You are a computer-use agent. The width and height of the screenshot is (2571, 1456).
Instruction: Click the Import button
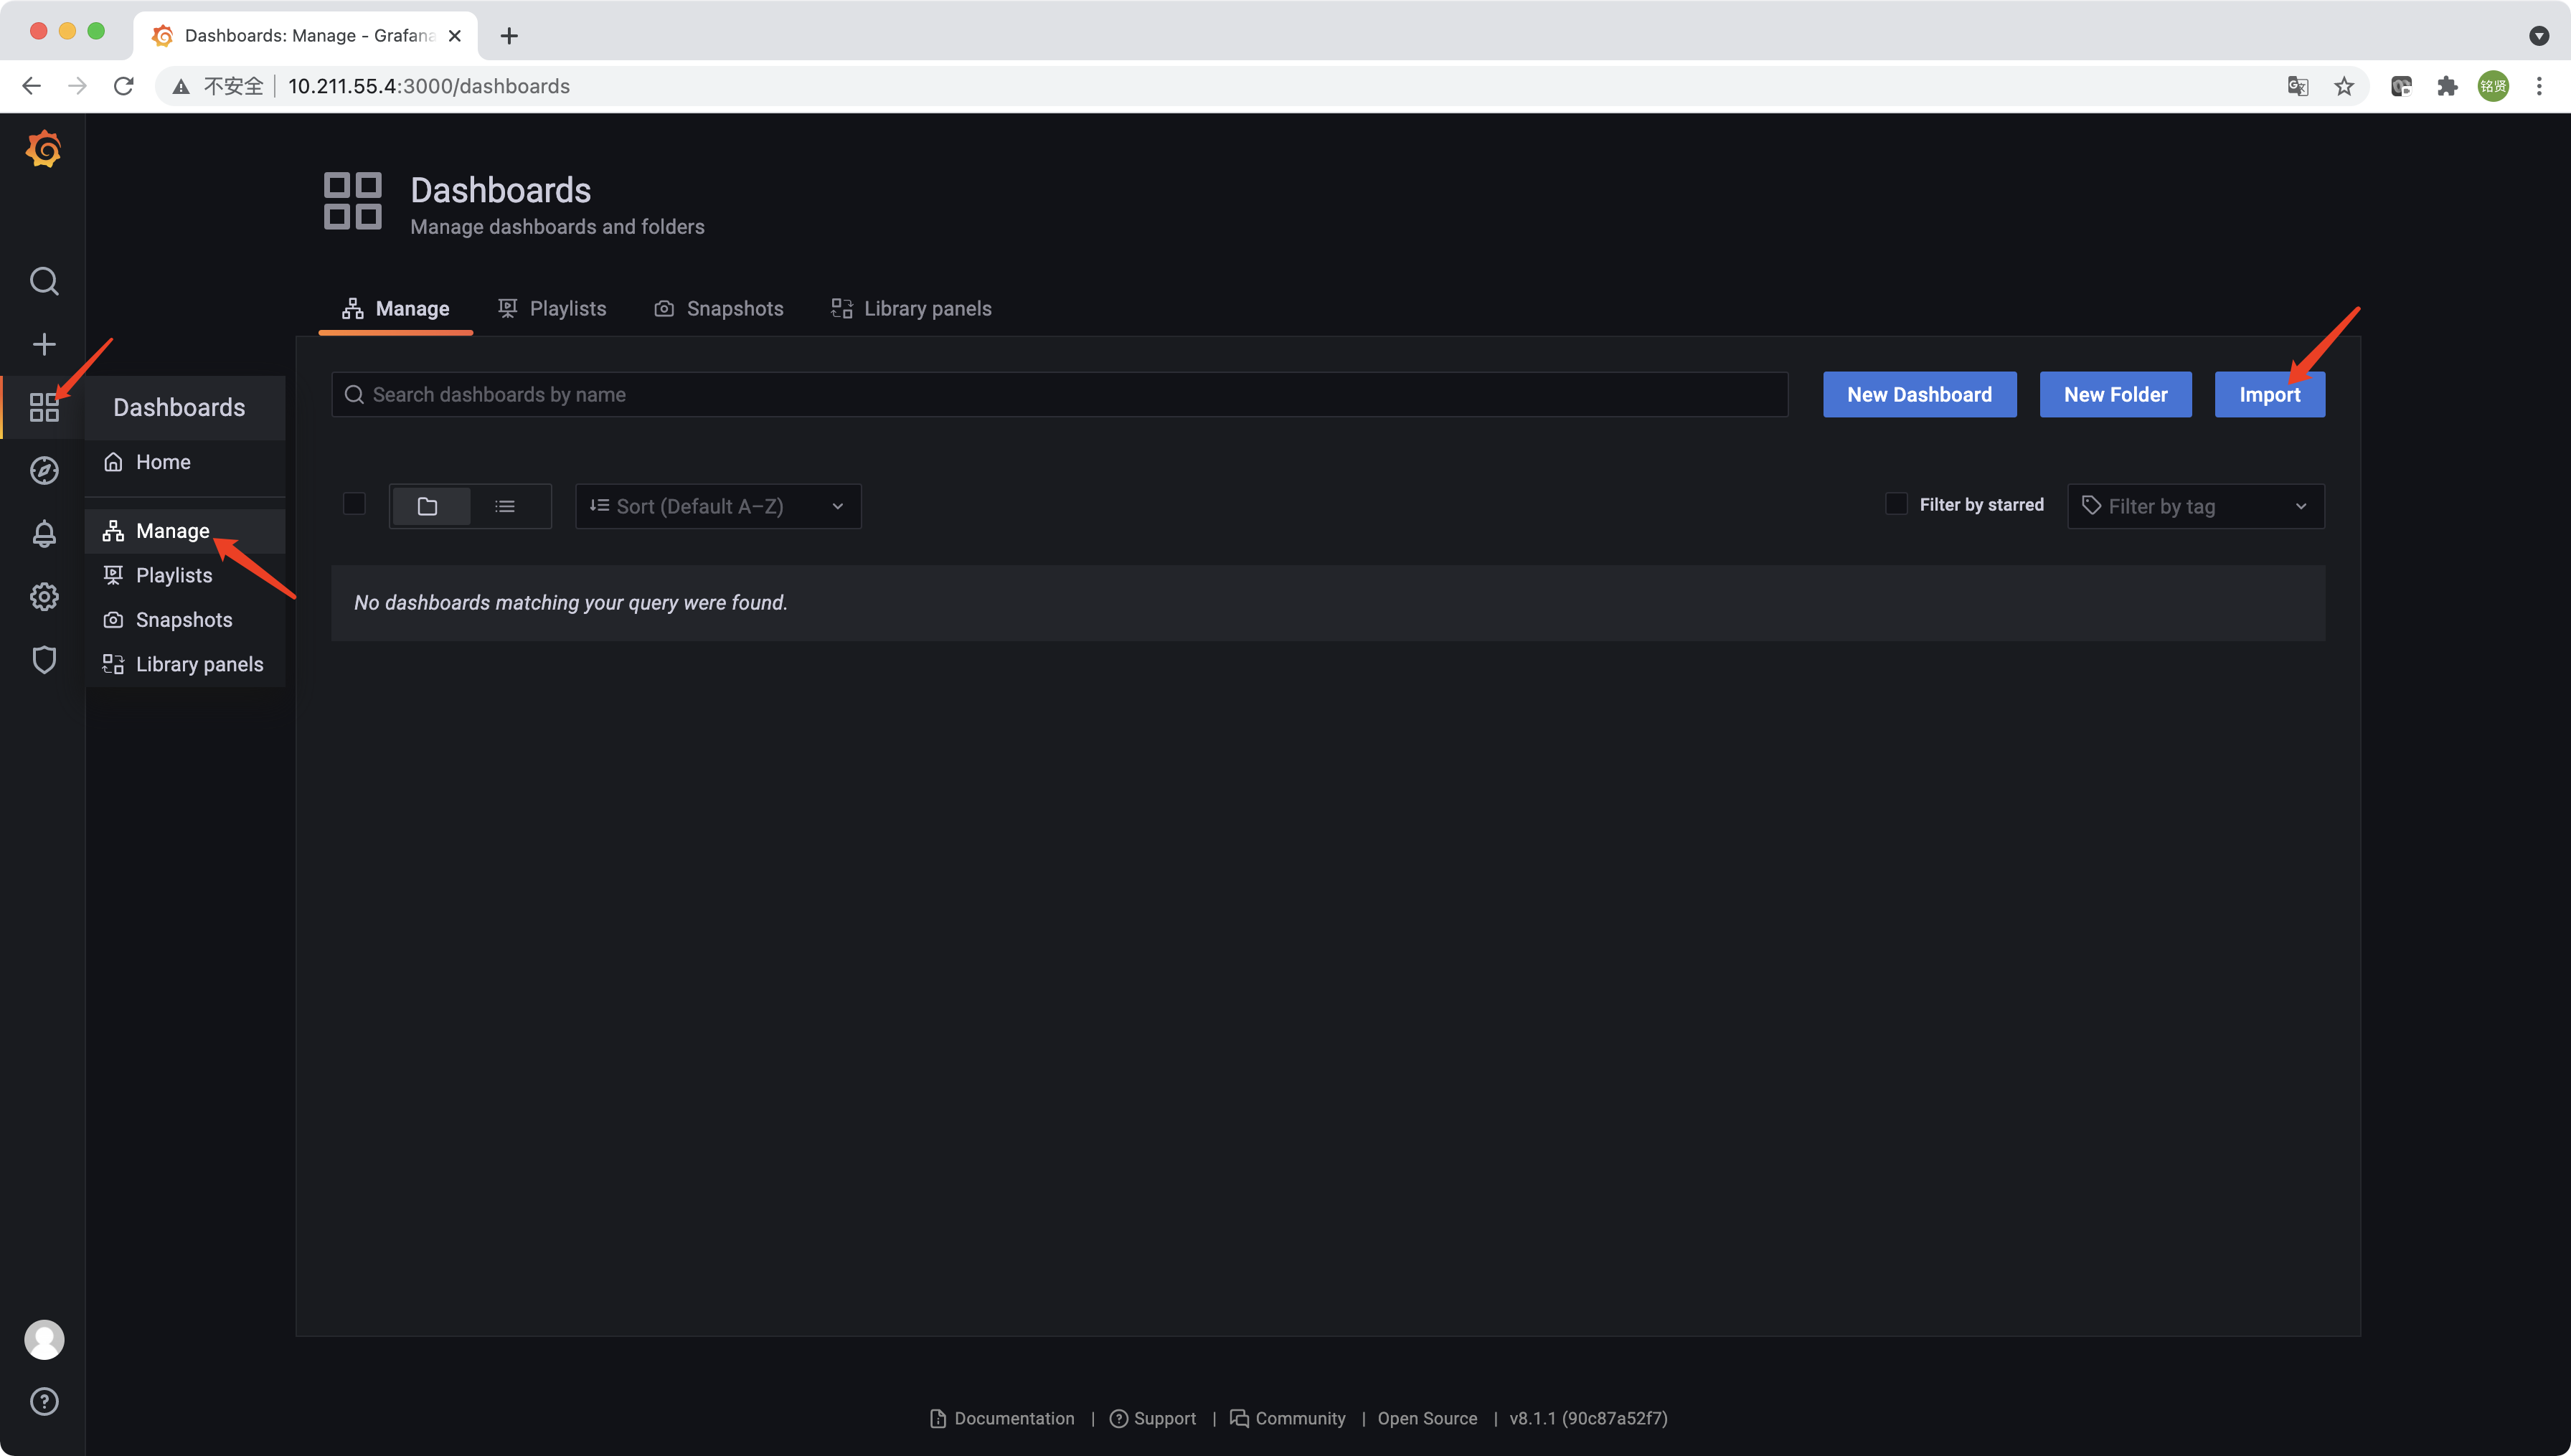tap(2269, 394)
